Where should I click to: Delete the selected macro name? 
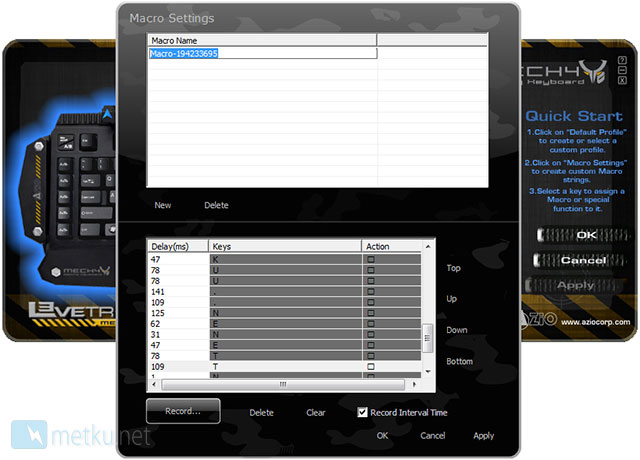pyautogui.click(x=216, y=205)
